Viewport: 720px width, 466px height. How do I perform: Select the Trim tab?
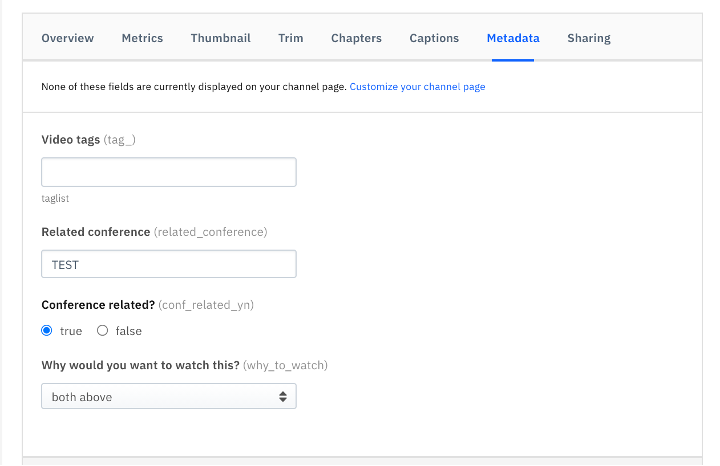coord(291,38)
